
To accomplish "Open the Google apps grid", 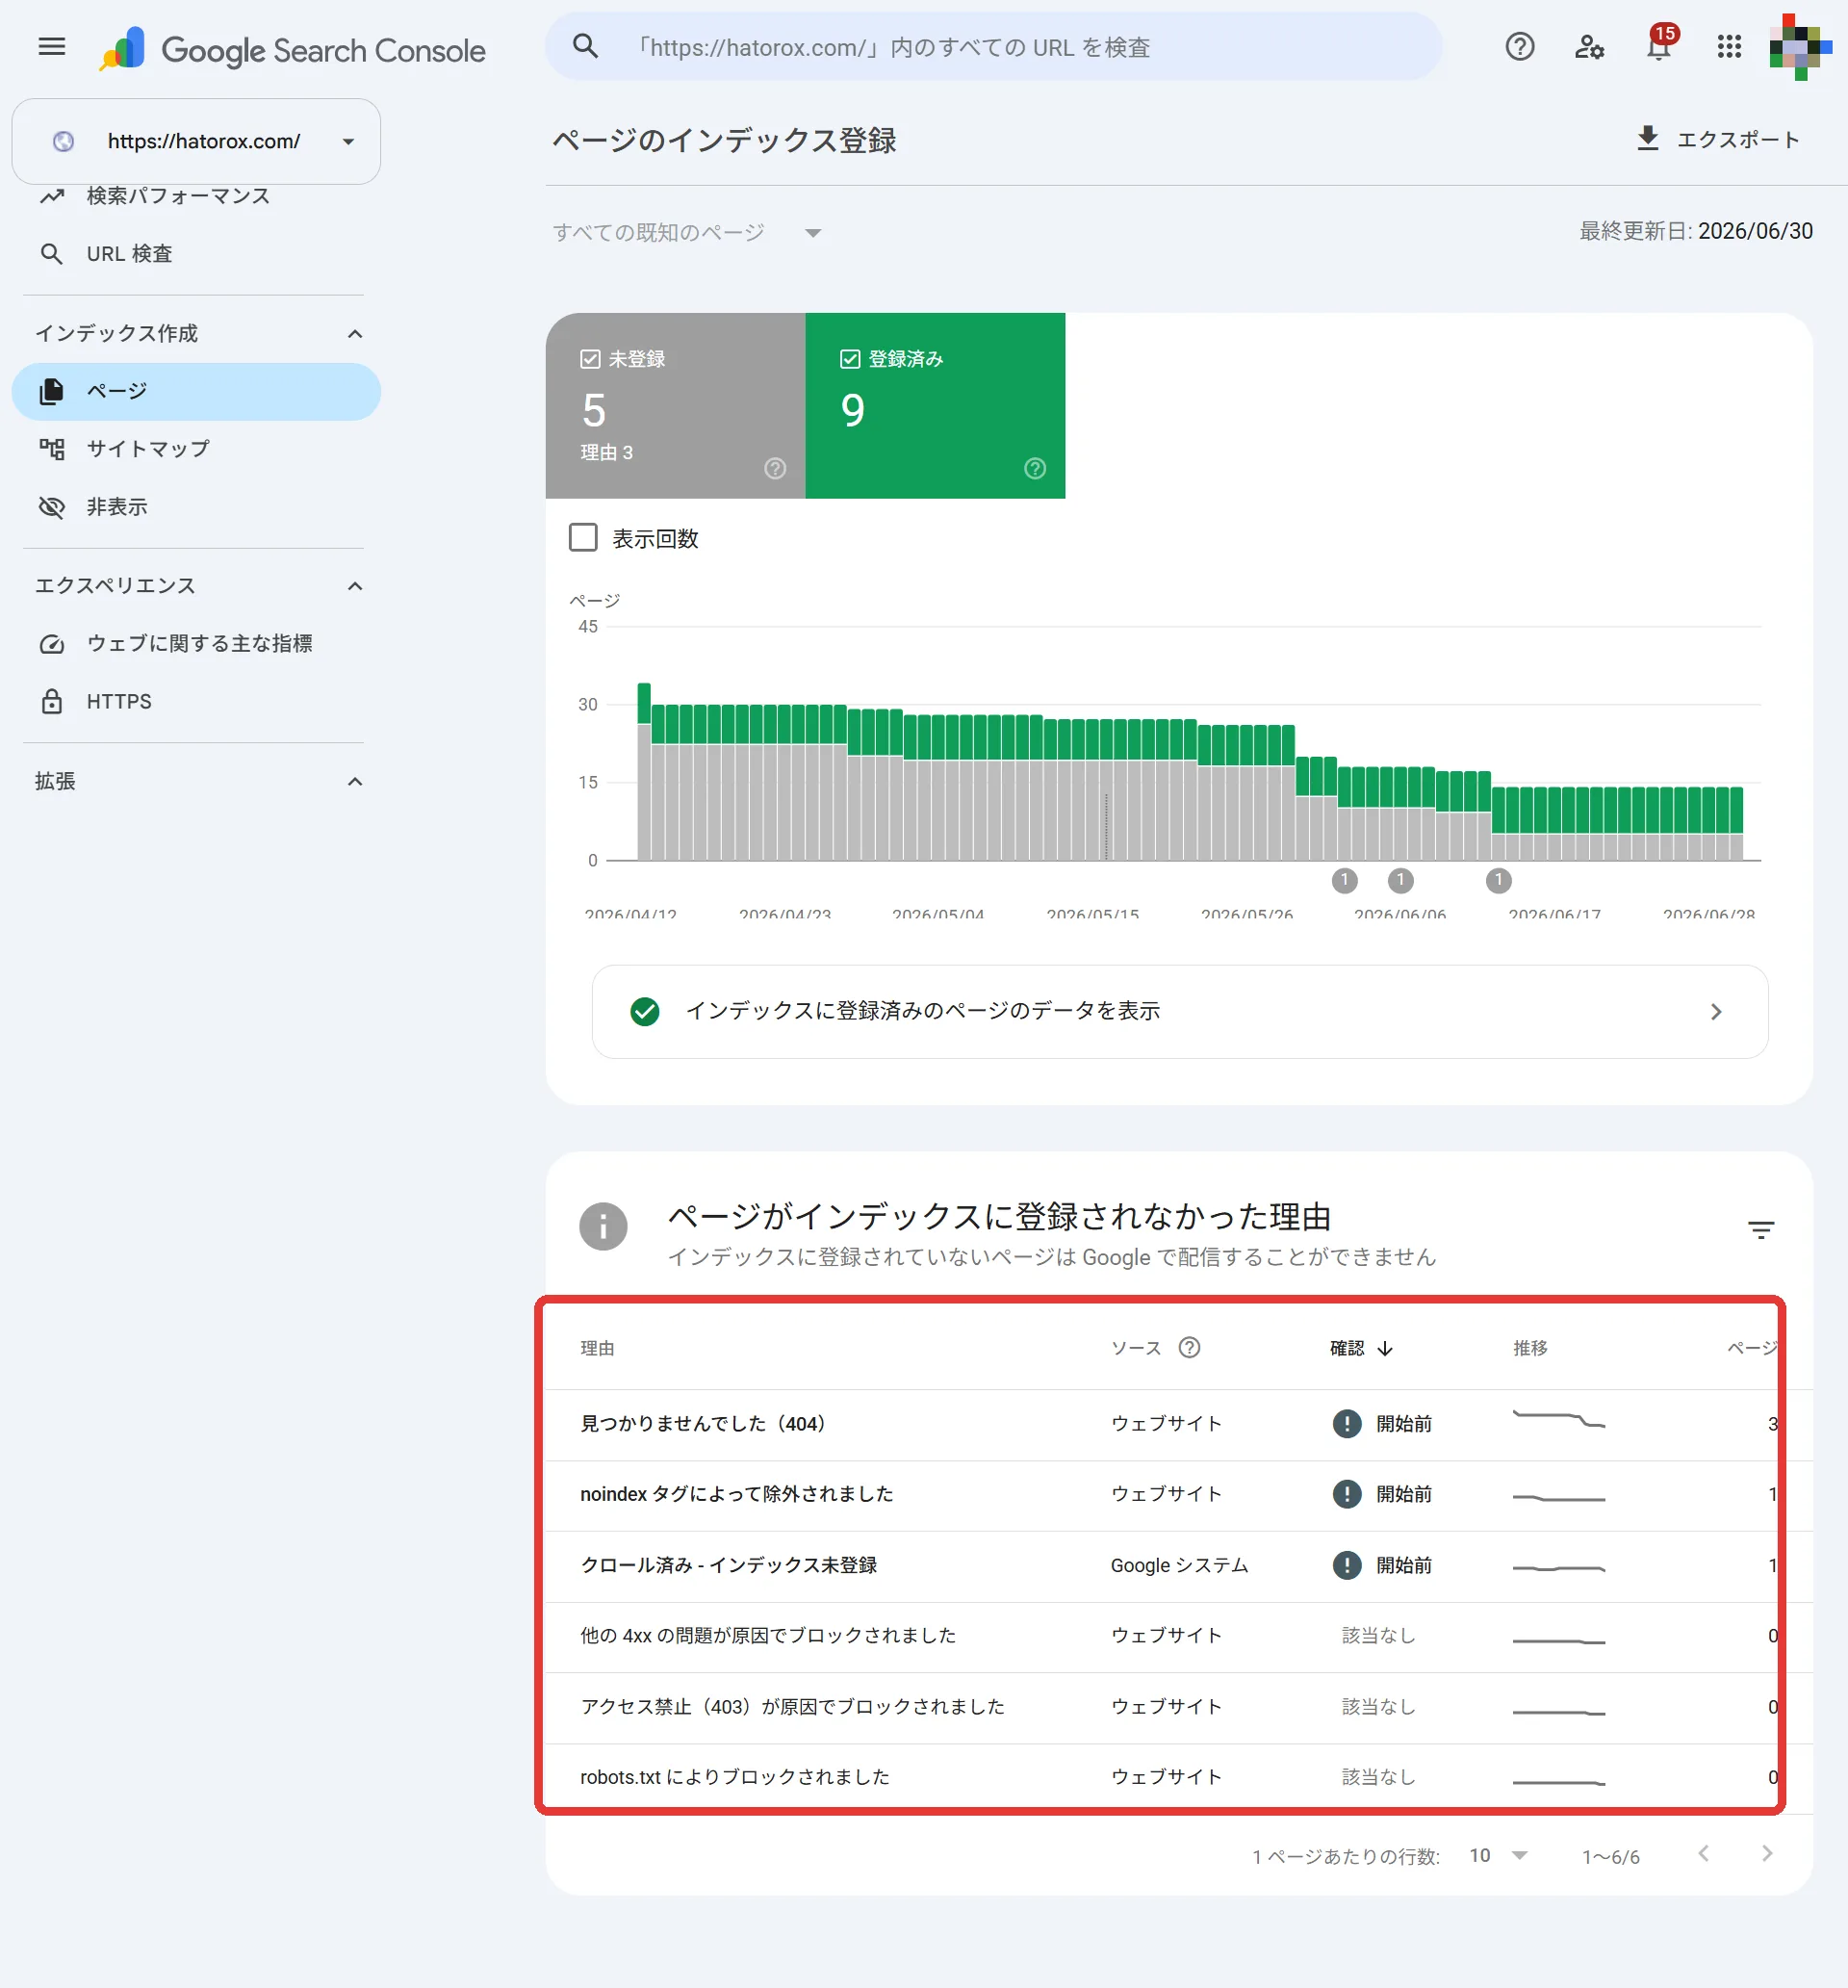I will pos(1729,47).
